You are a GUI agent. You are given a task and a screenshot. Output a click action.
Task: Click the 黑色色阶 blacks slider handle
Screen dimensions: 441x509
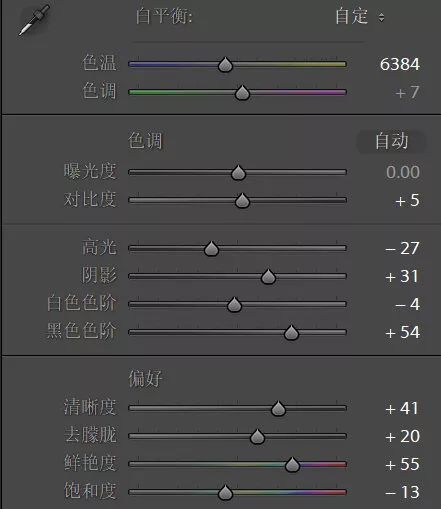(292, 333)
